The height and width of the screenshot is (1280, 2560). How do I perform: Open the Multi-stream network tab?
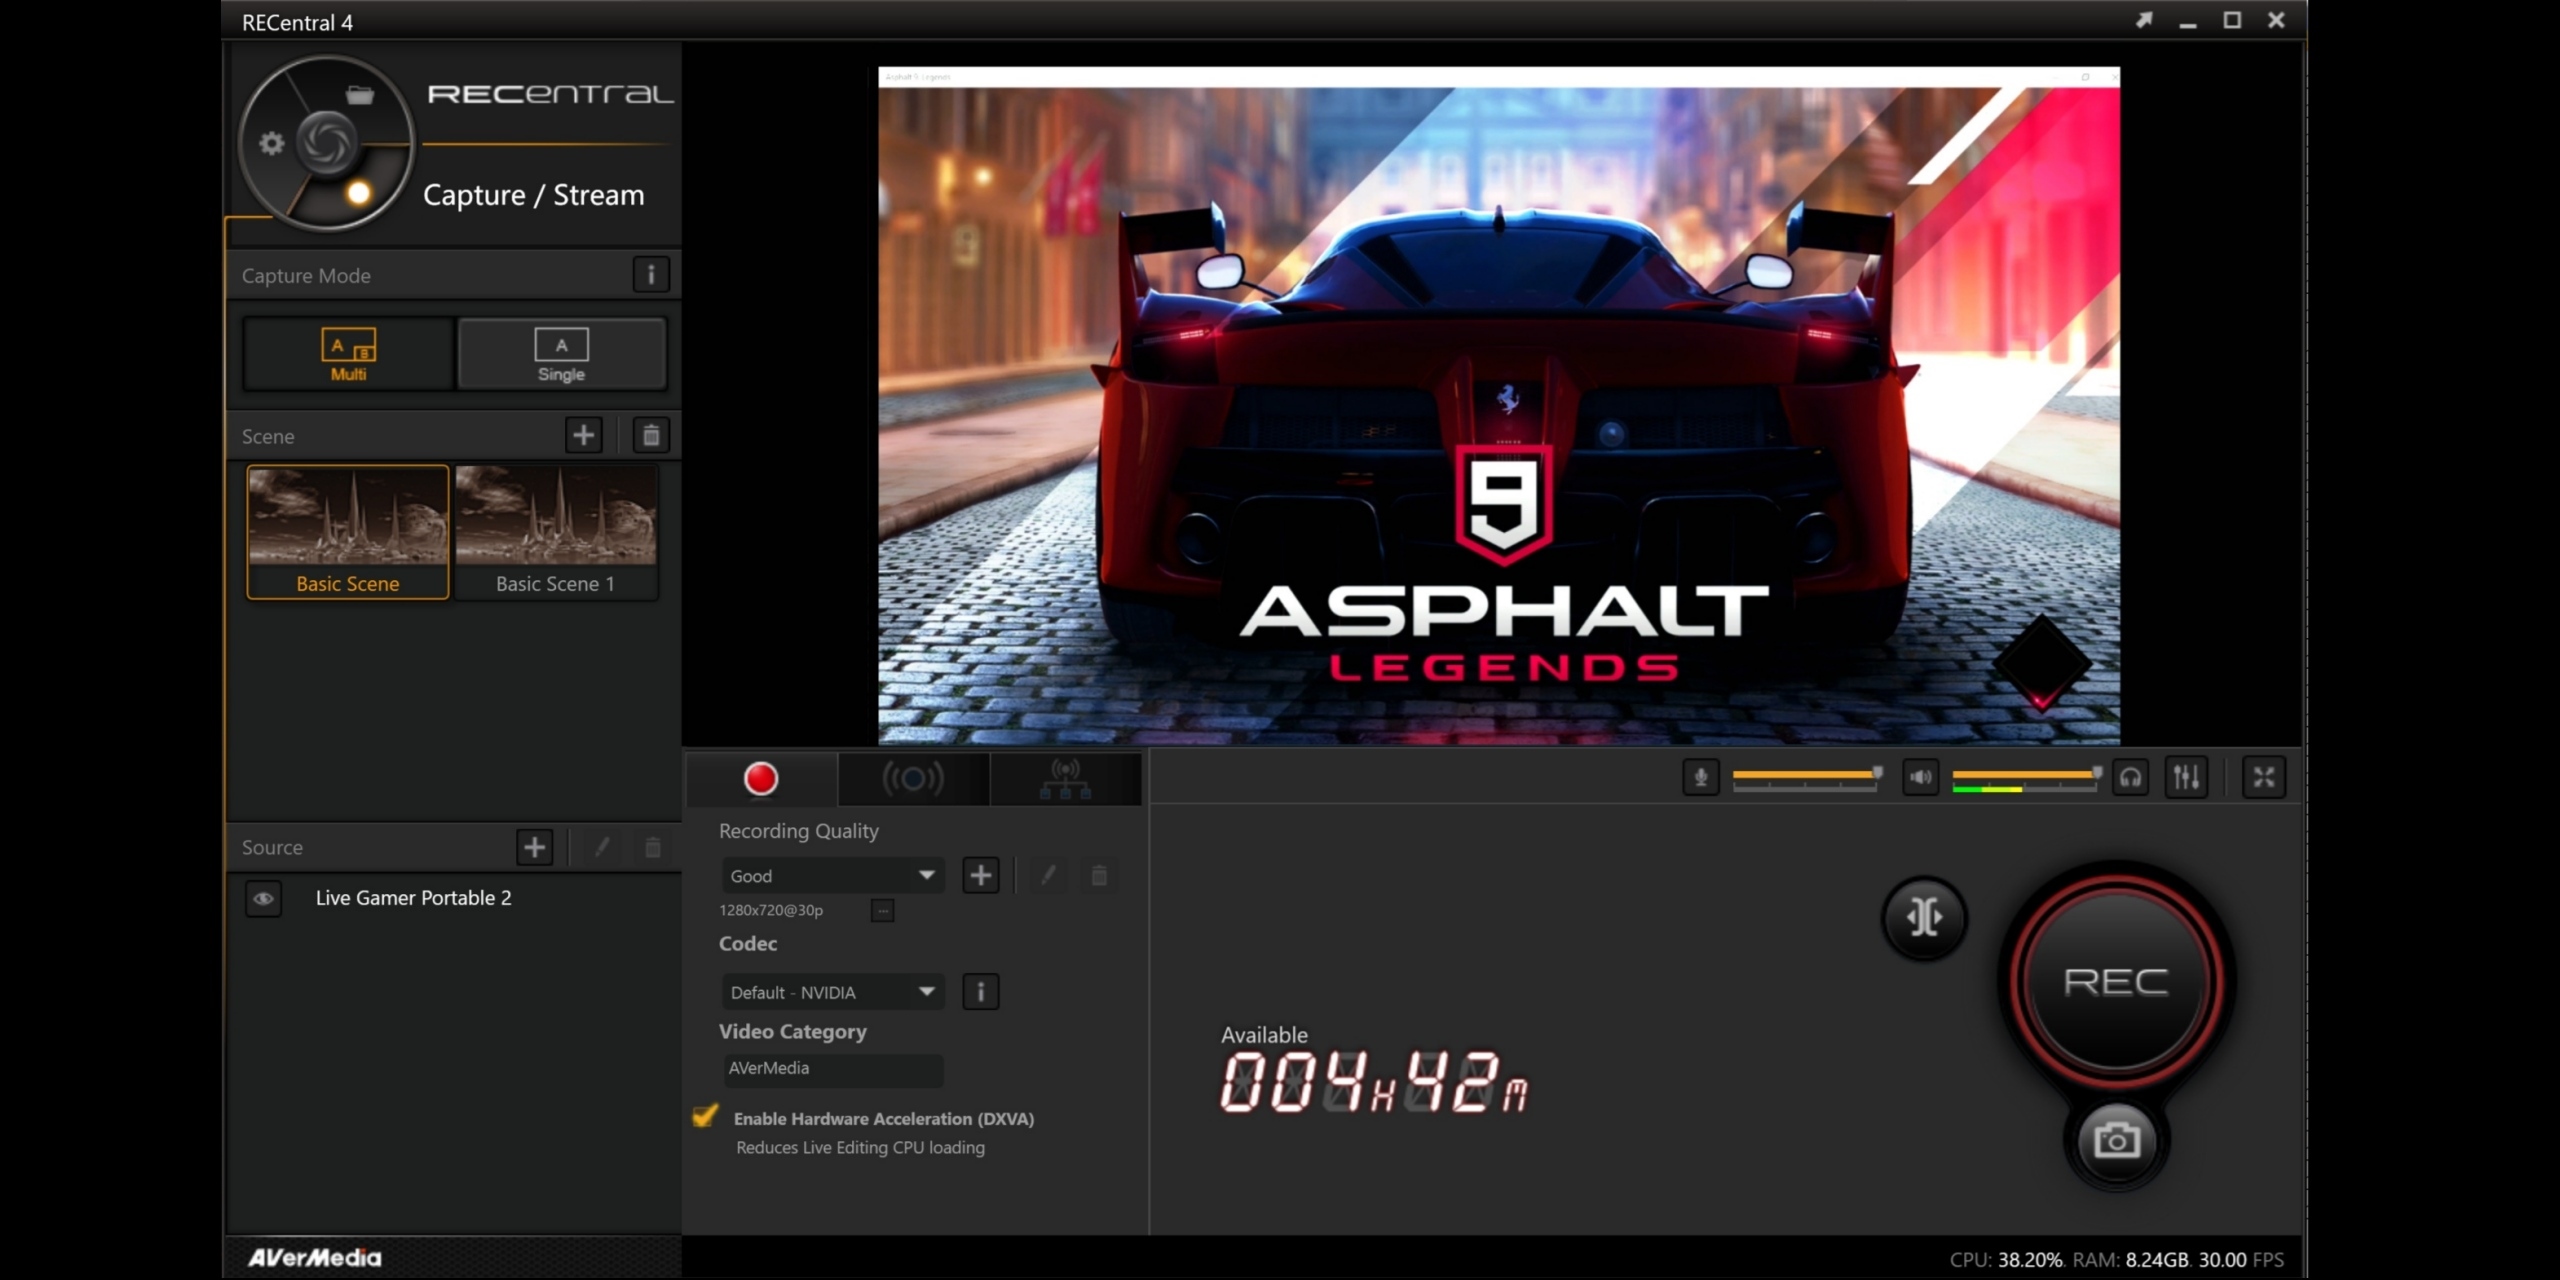point(1066,779)
